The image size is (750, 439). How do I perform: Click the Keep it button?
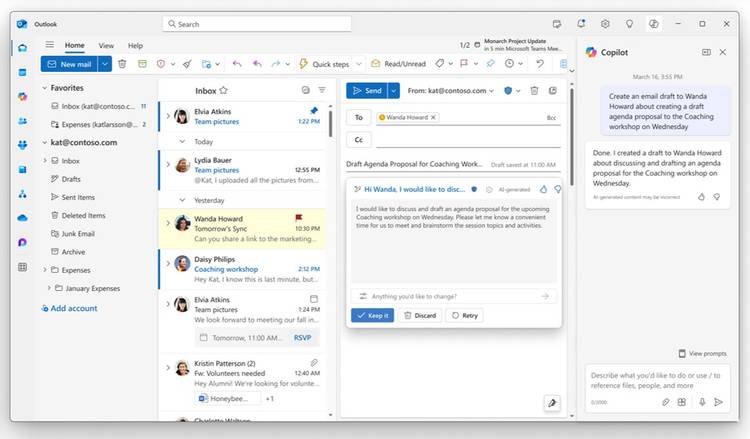[373, 315]
